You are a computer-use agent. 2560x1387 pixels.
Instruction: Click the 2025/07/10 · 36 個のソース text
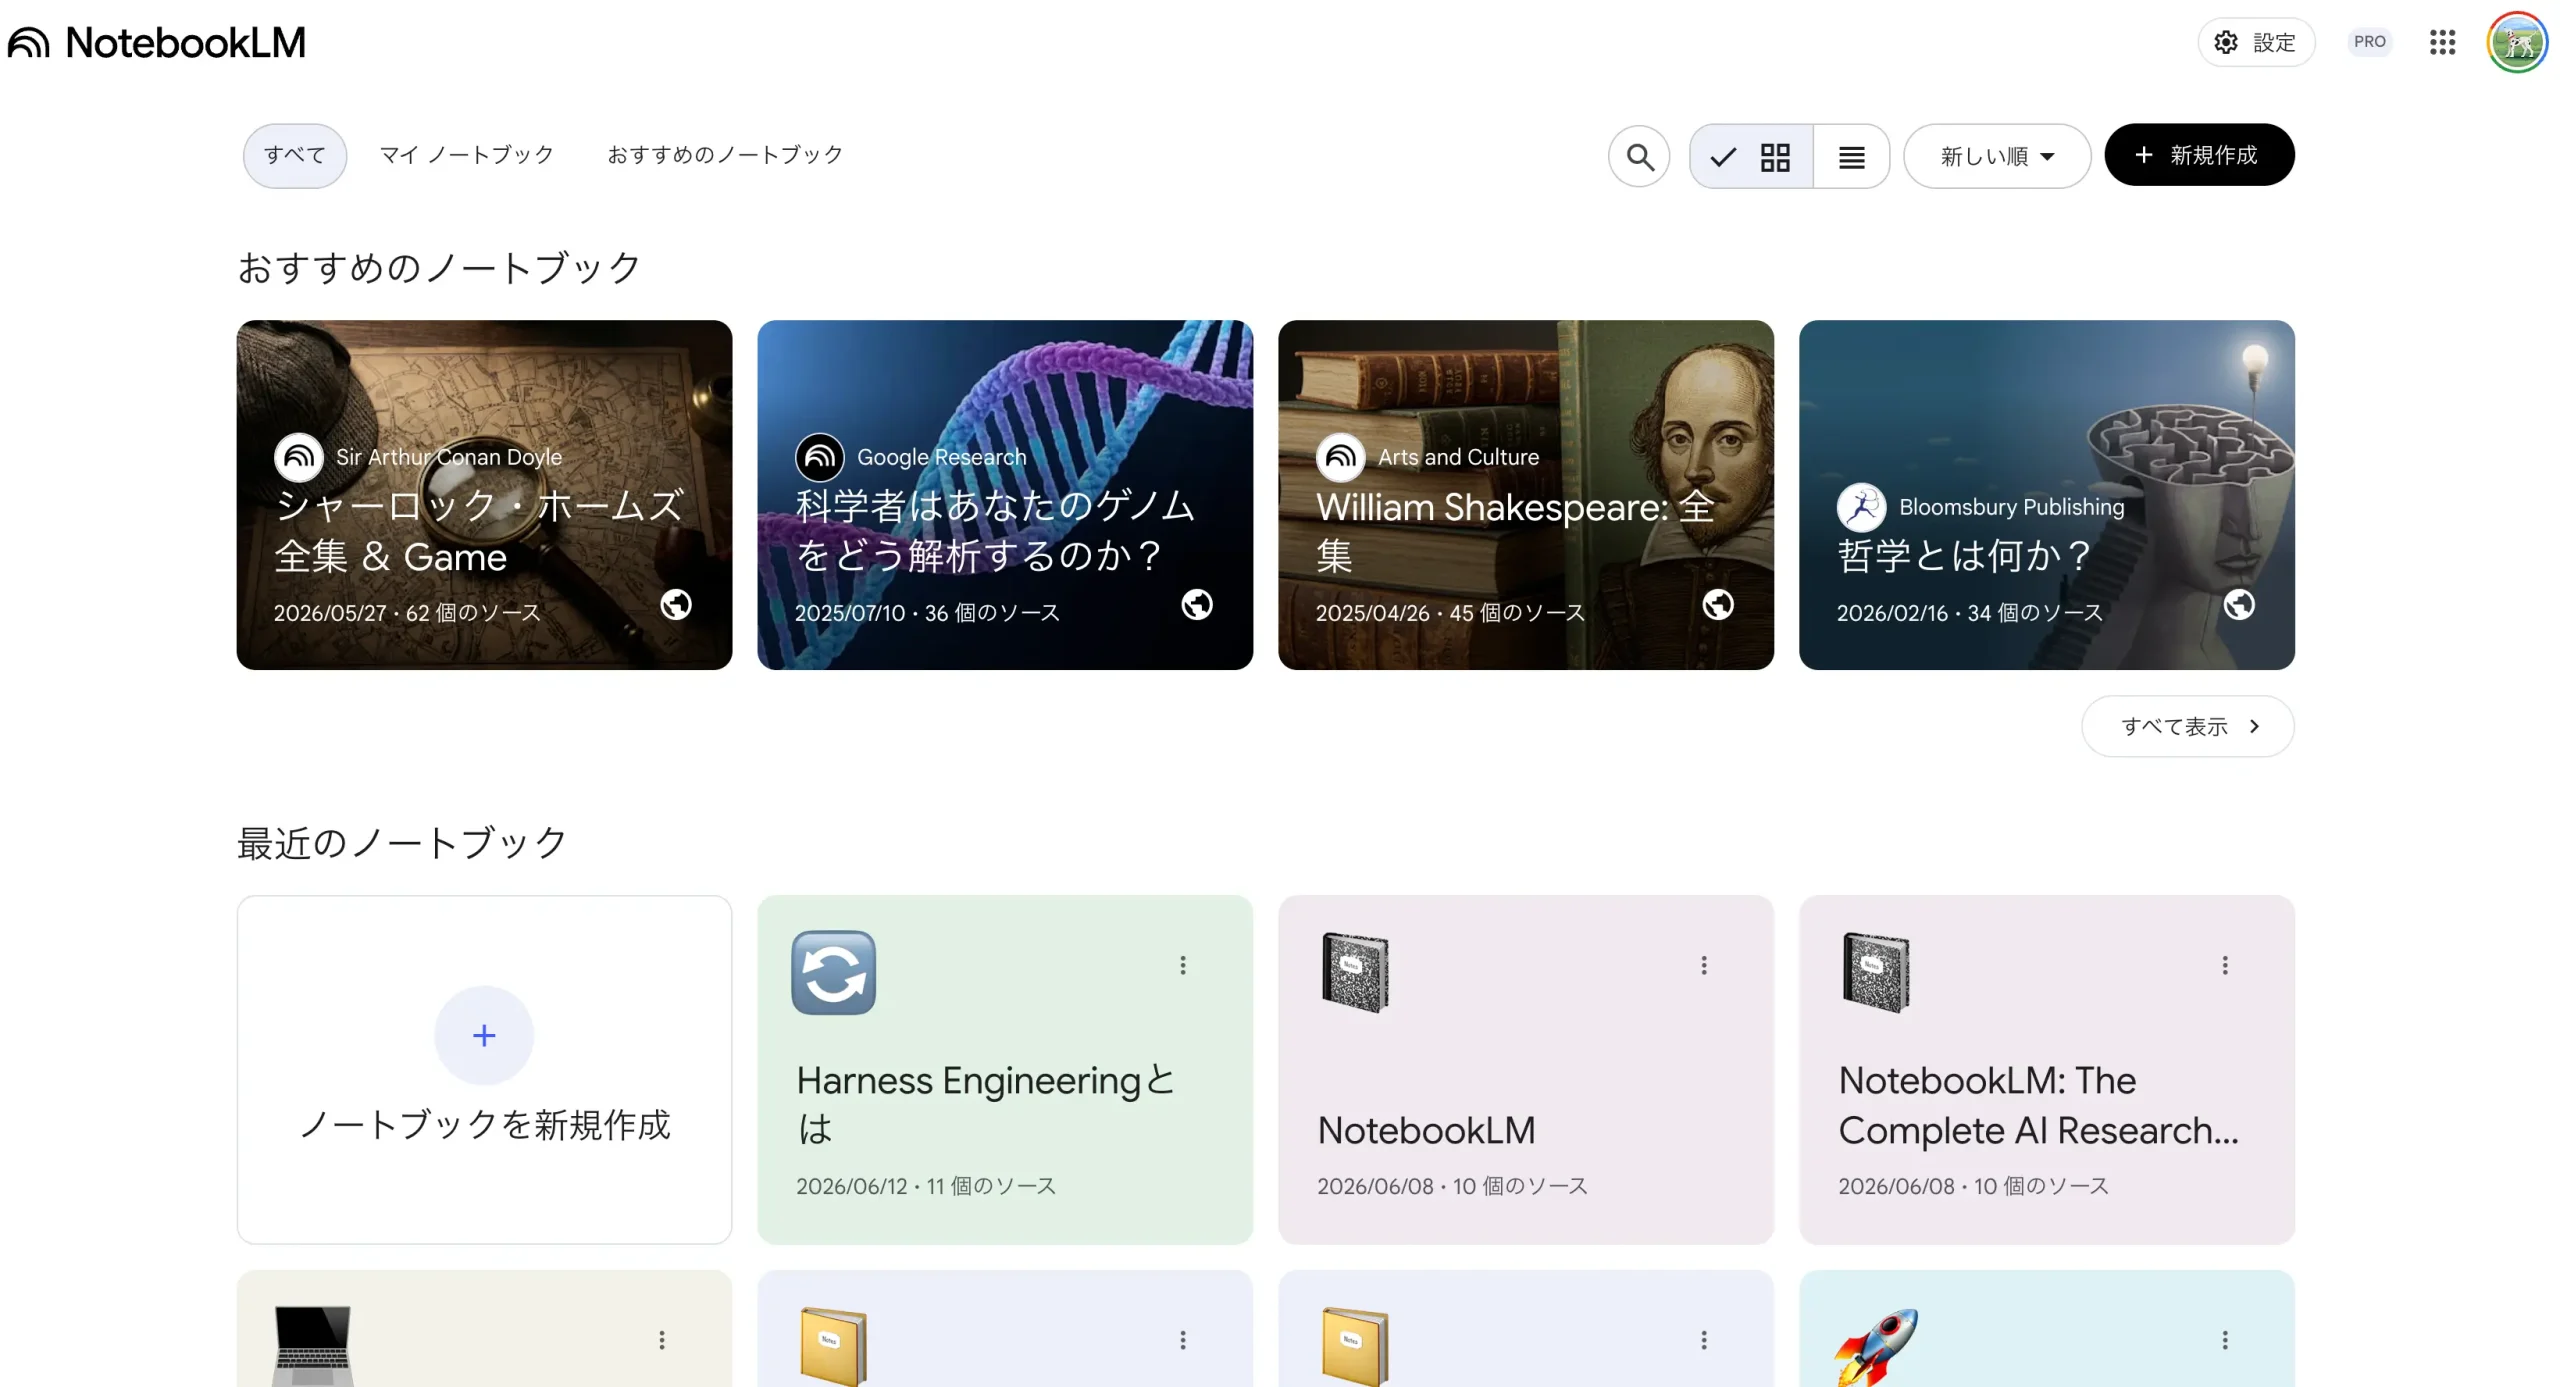pos(927,612)
